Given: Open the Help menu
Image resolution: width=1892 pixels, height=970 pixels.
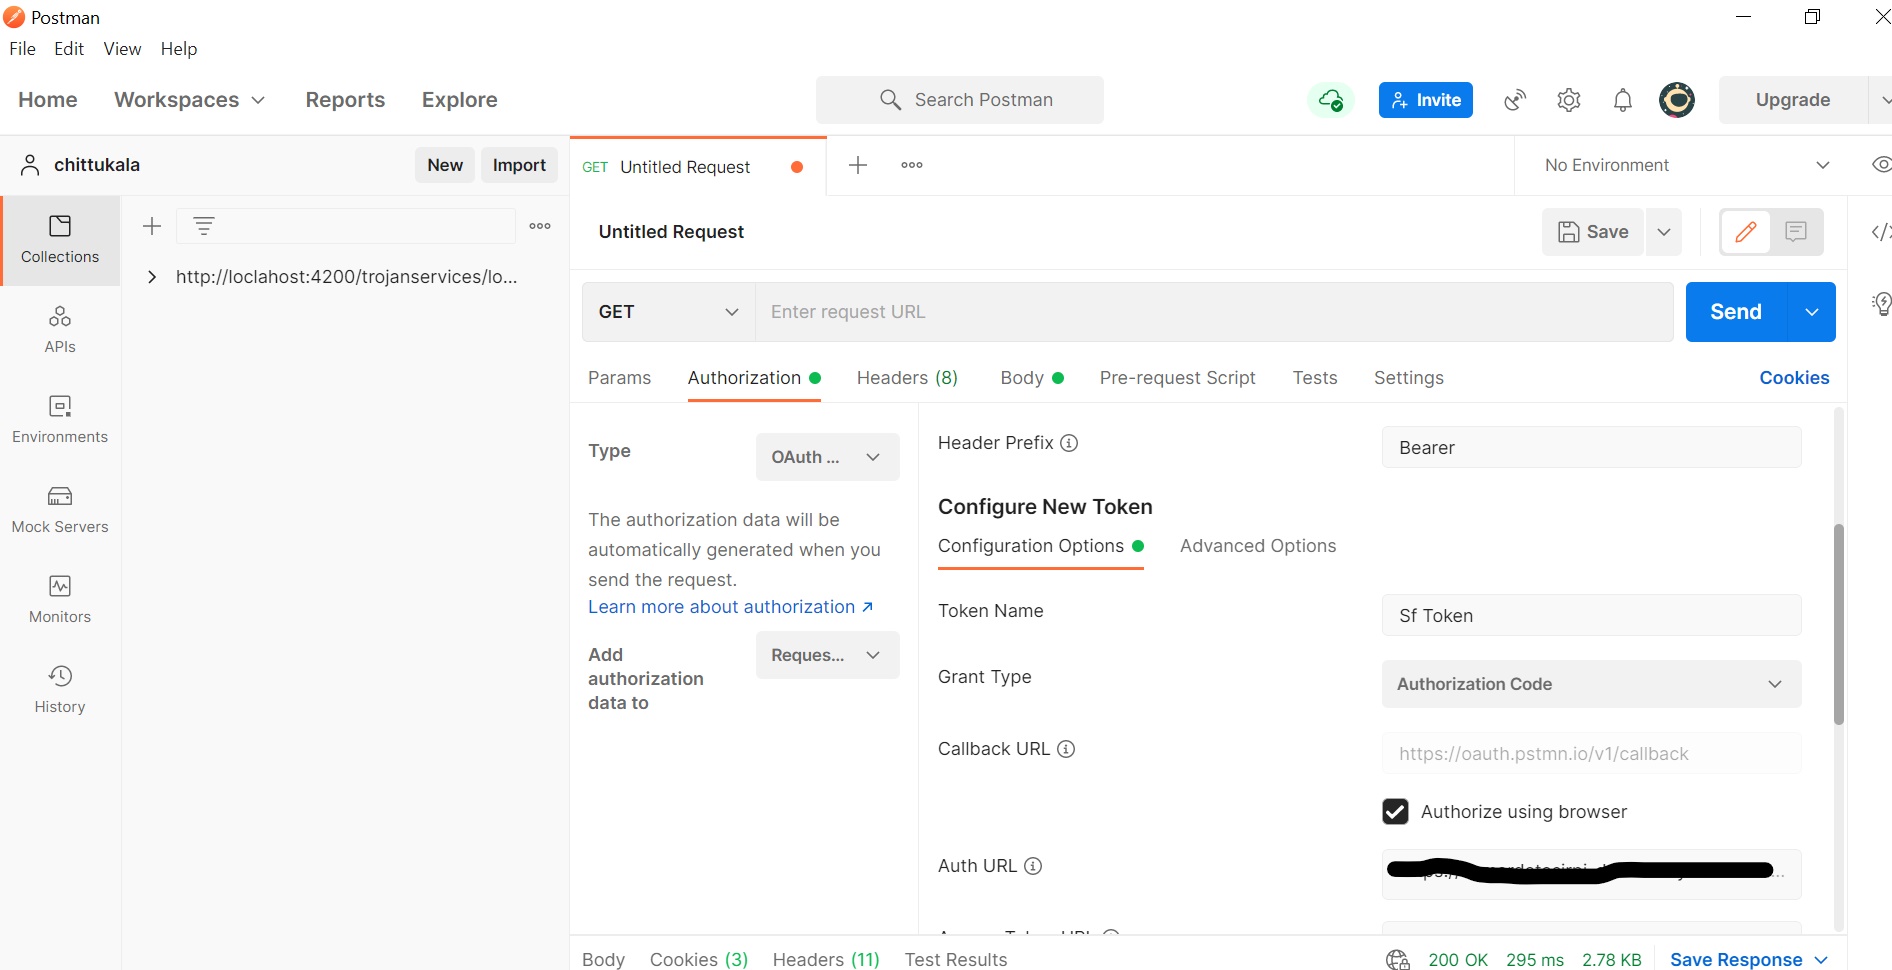Looking at the screenshot, I should [x=179, y=49].
